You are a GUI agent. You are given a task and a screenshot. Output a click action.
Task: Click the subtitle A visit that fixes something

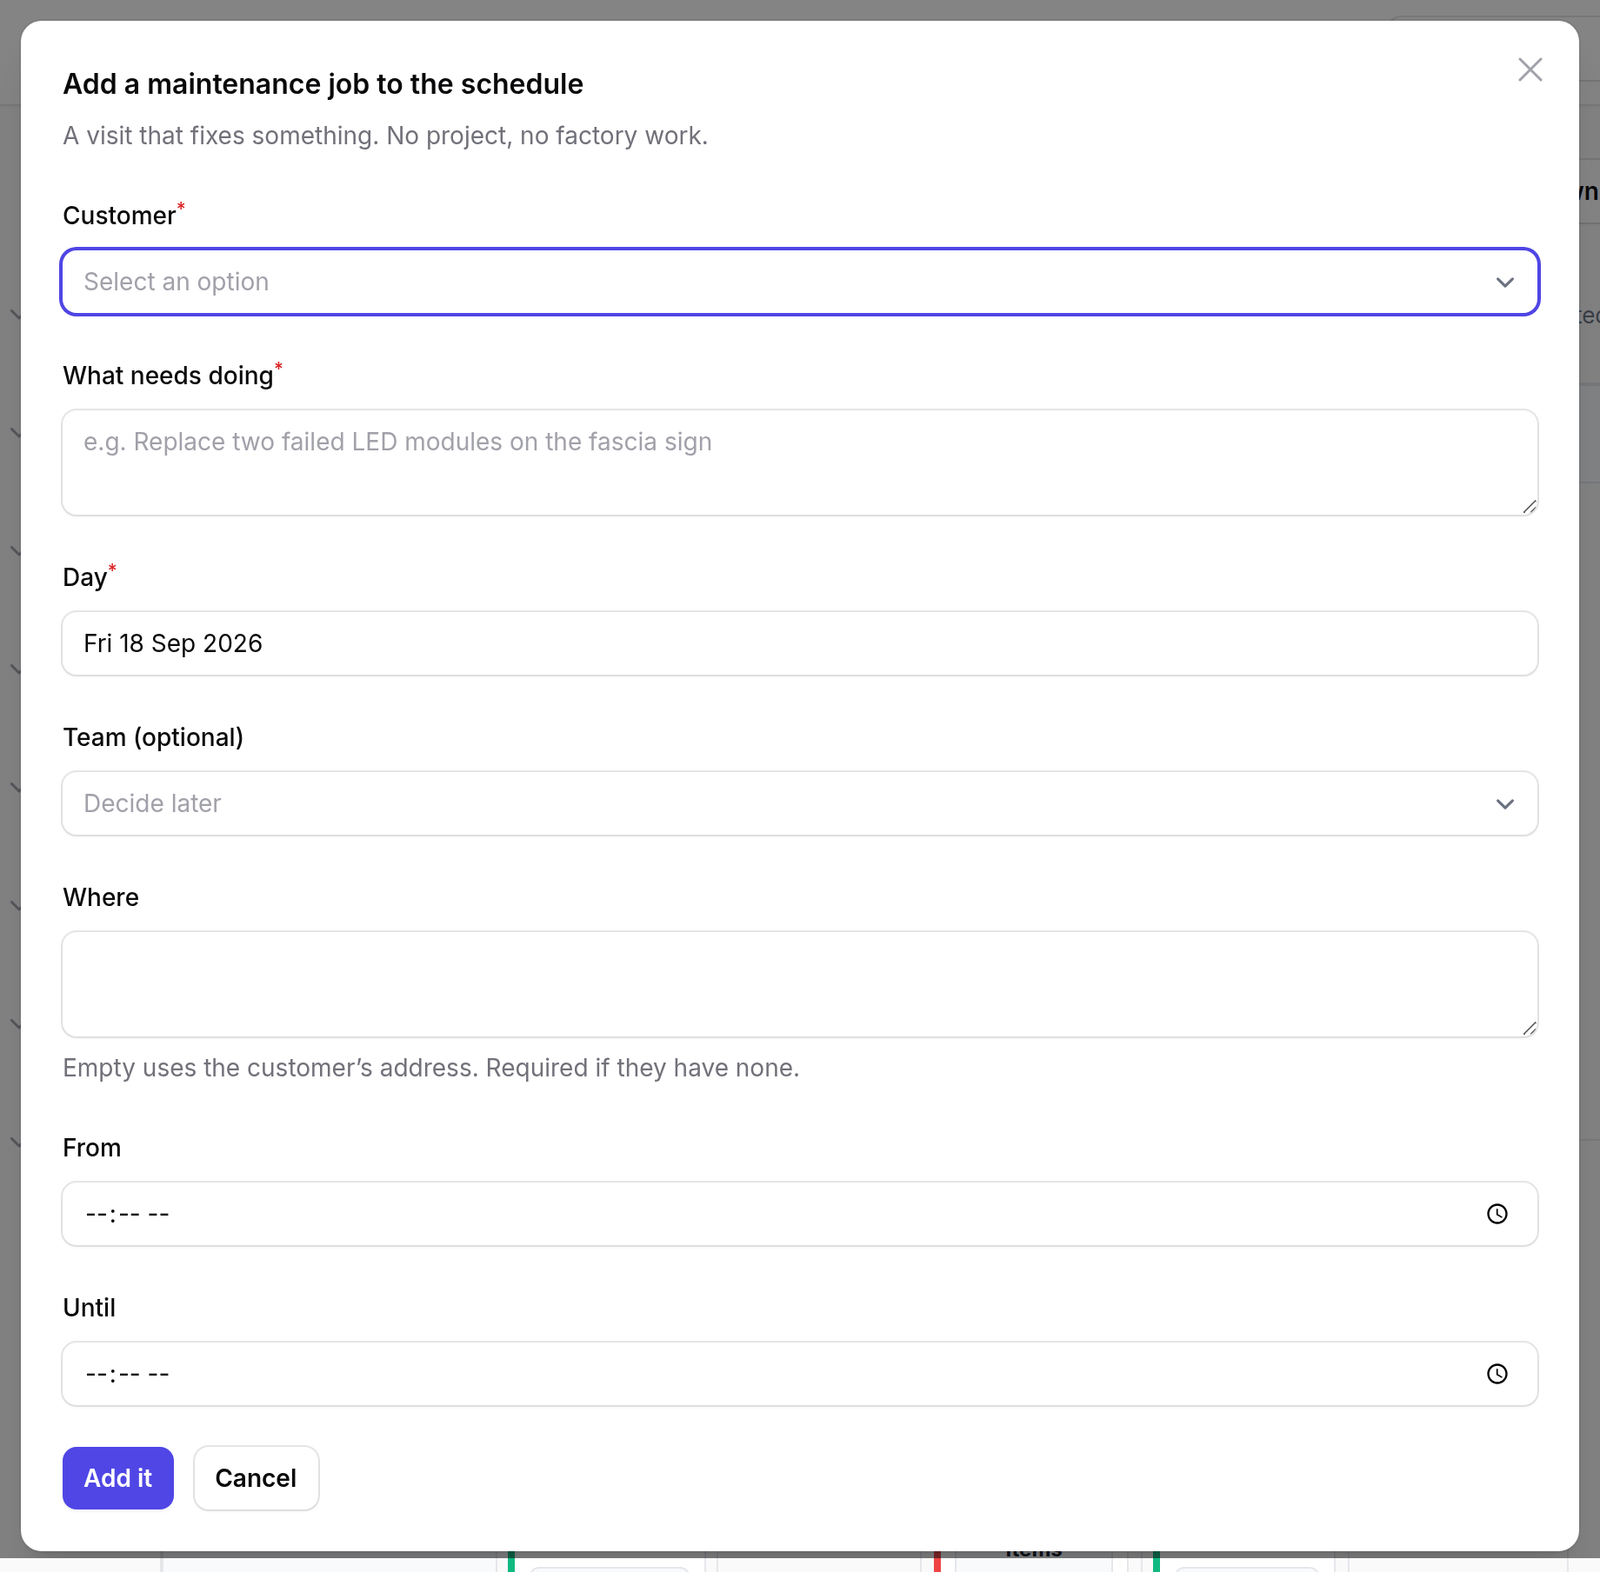coord(385,135)
